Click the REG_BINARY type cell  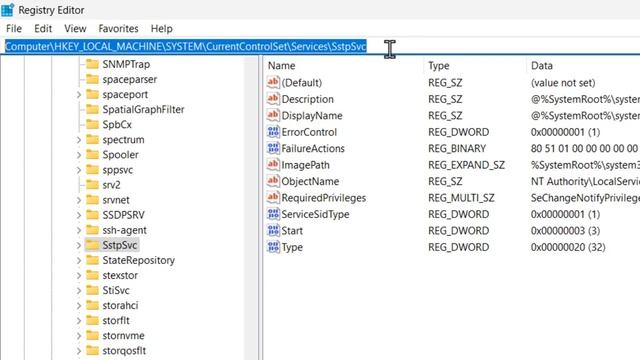click(x=457, y=149)
